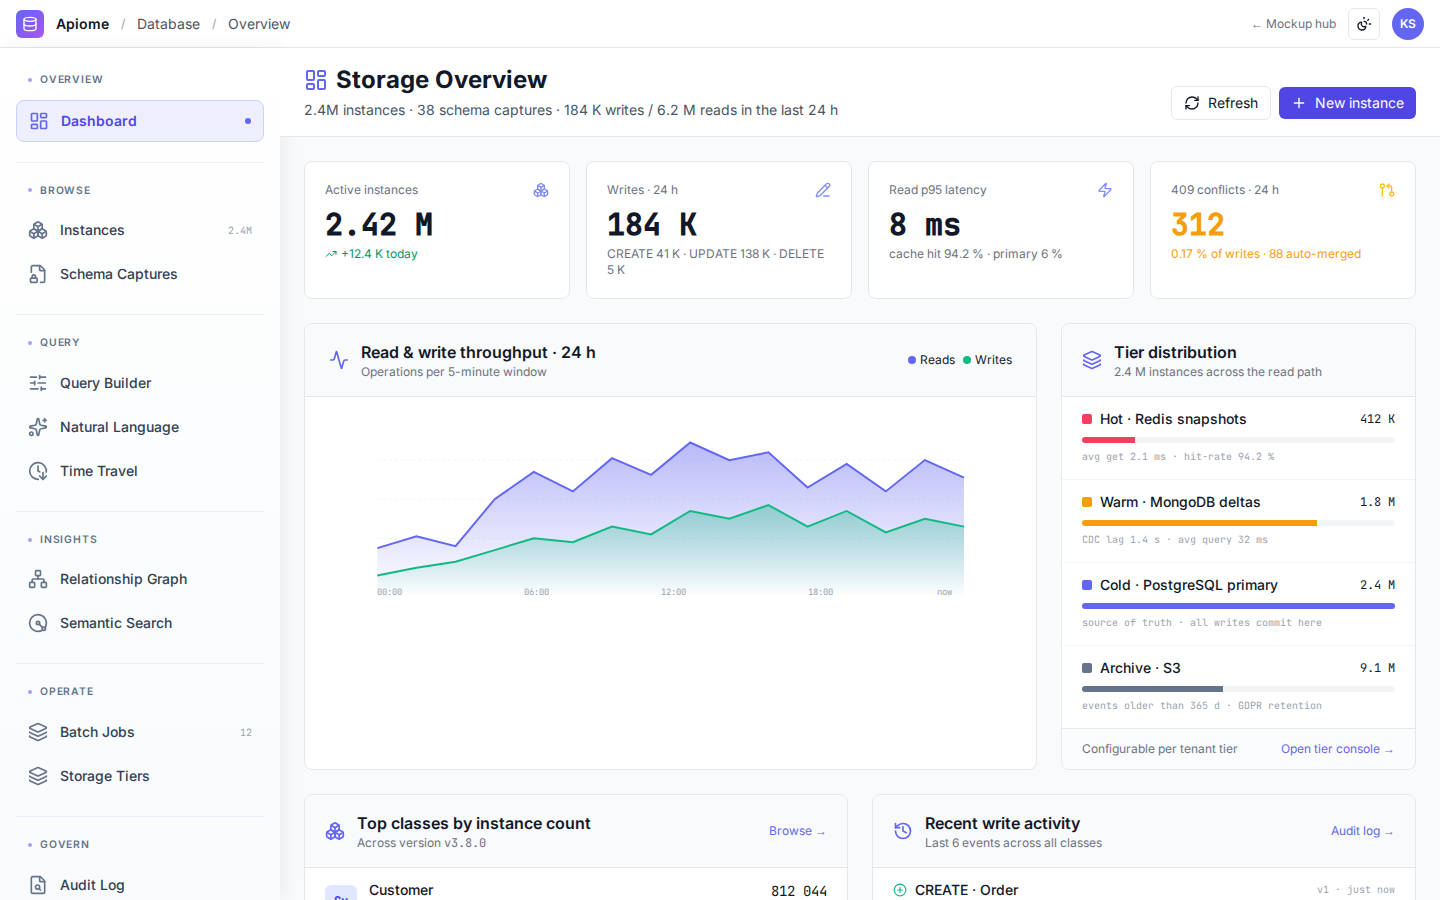Image resolution: width=1440 pixels, height=900 pixels.
Task: Click the CREATE Order plus circle icon
Action: coord(900,890)
